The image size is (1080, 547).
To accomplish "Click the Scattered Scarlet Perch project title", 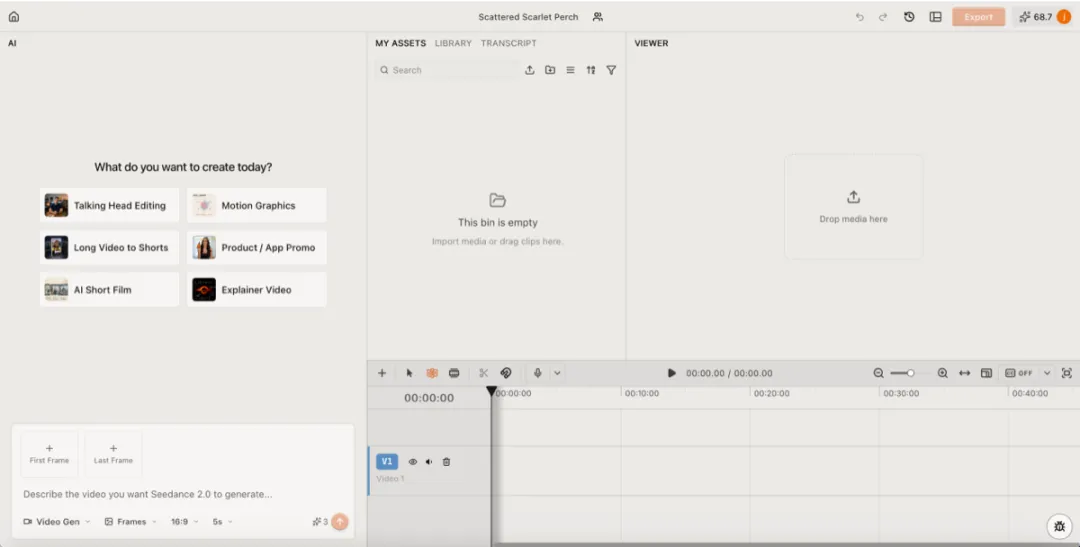I will pos(528,17).
